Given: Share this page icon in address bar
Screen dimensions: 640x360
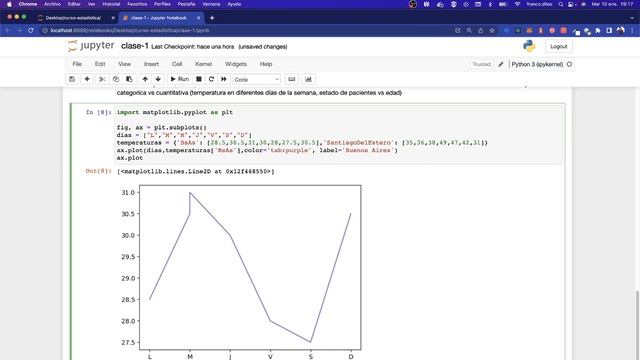Looking at the screenshot, I should (480, 31).
